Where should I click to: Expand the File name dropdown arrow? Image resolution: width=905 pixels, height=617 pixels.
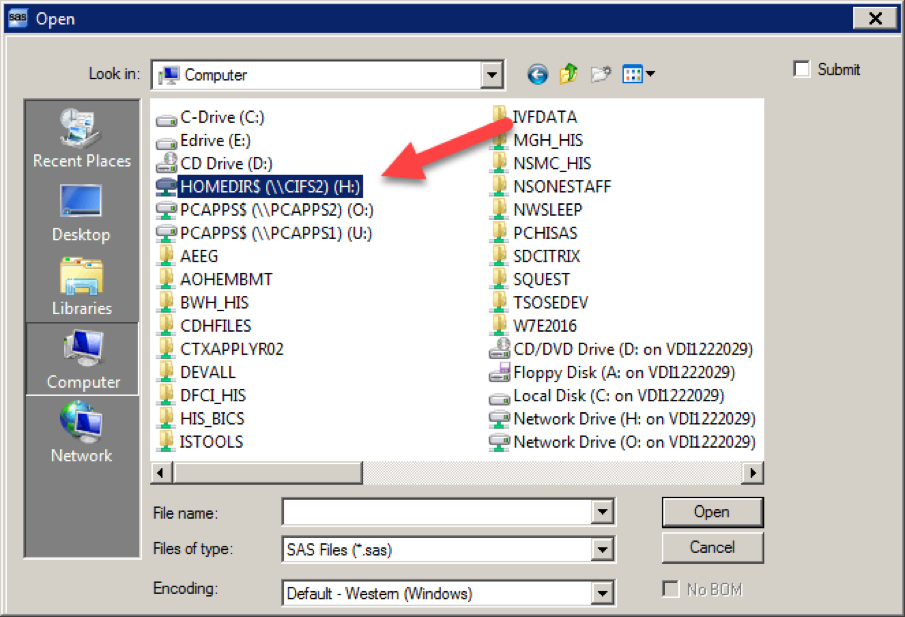pos(602,512)
